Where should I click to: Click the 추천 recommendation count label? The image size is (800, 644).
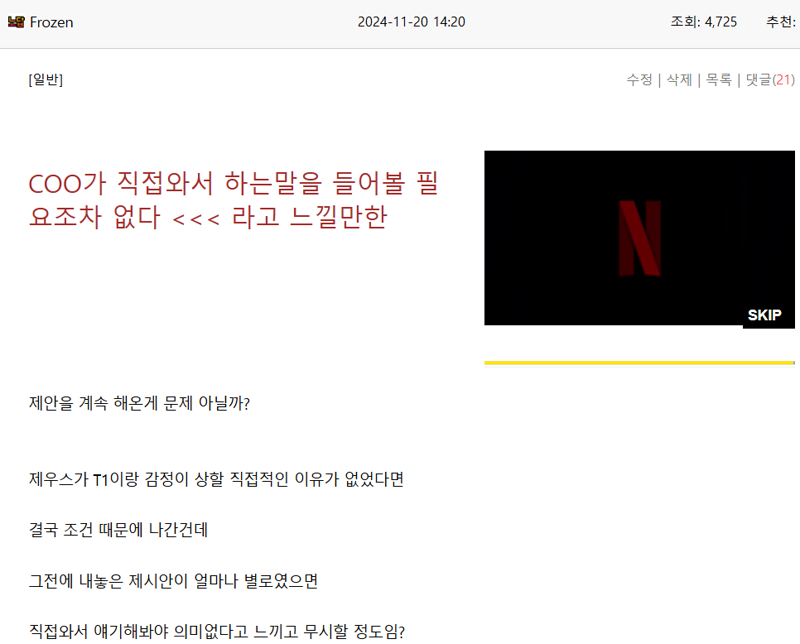(781, 21)
